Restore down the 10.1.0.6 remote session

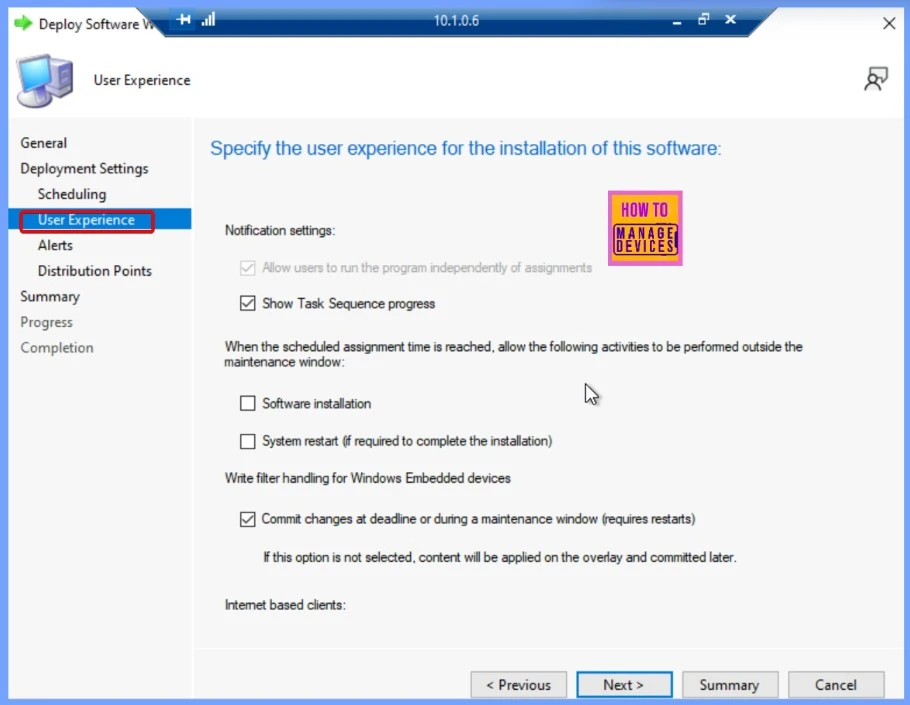tap(703, 20)
